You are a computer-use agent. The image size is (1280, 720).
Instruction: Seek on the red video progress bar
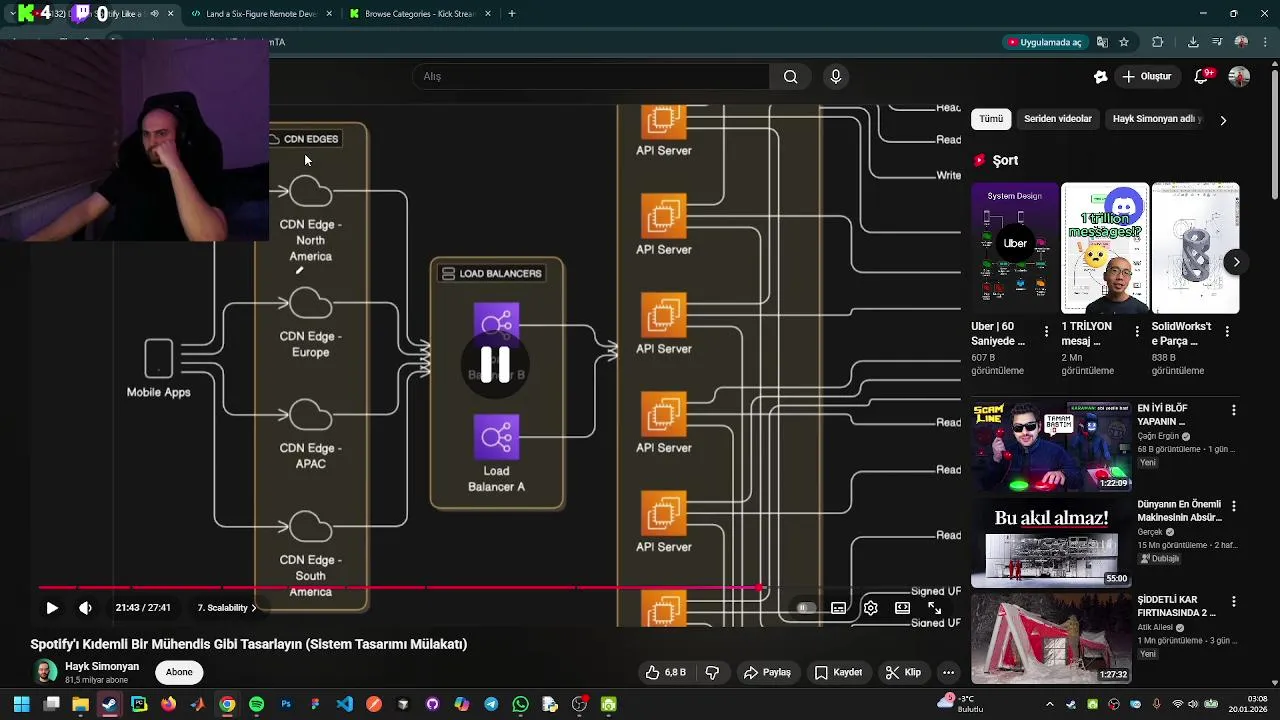coord(500,588)
